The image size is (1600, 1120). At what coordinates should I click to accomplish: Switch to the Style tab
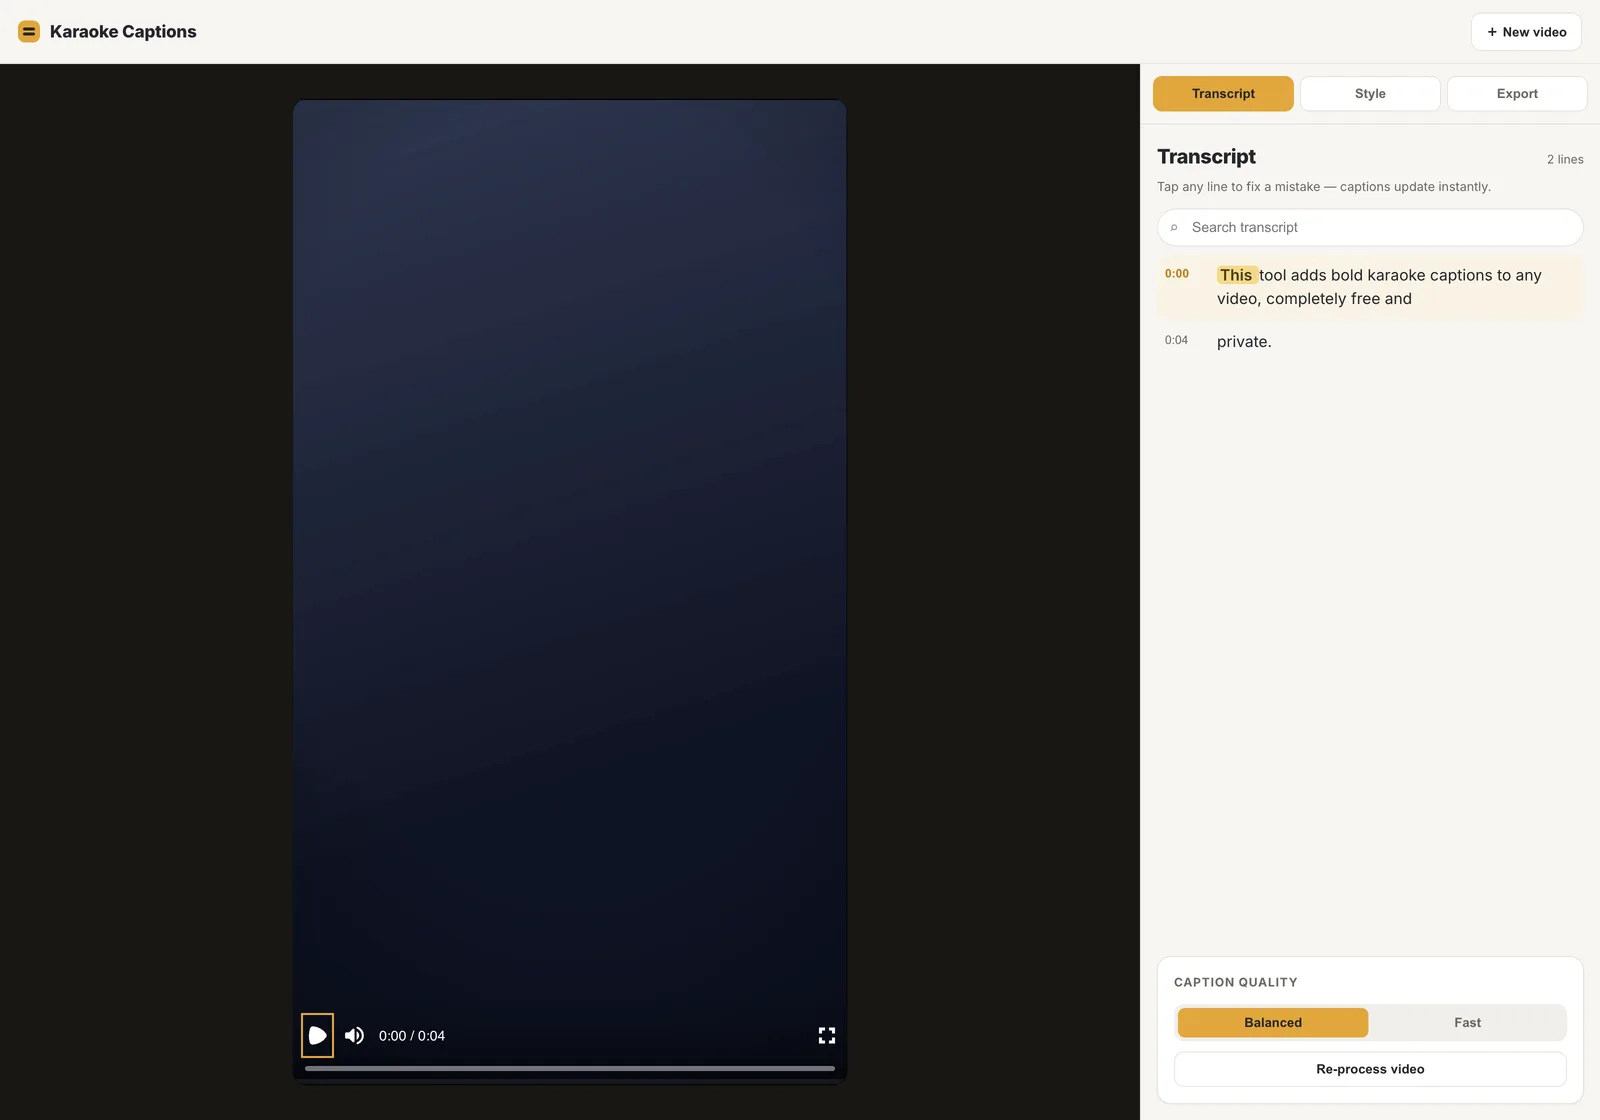tap(1370, 93)
